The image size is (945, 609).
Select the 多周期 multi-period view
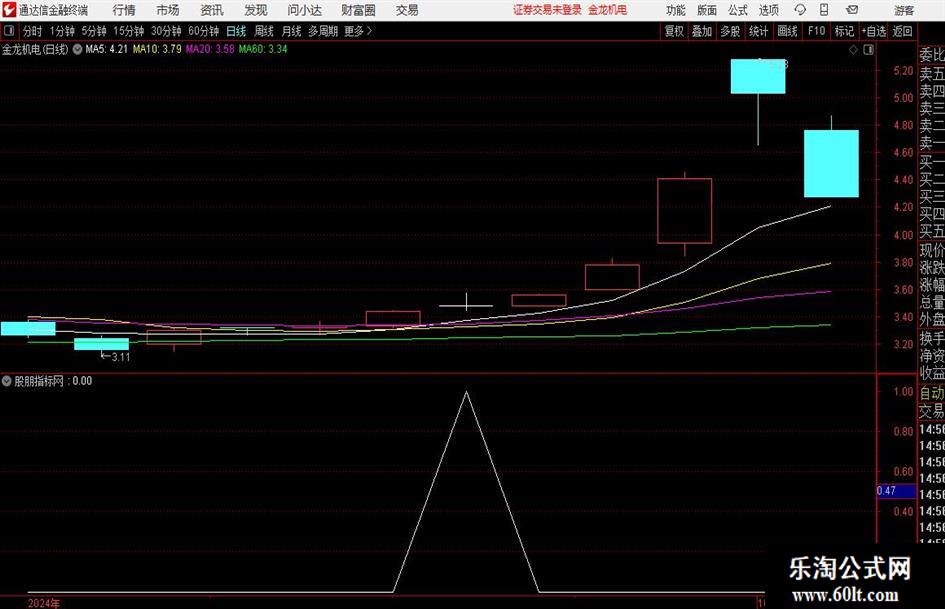[323, 31]
